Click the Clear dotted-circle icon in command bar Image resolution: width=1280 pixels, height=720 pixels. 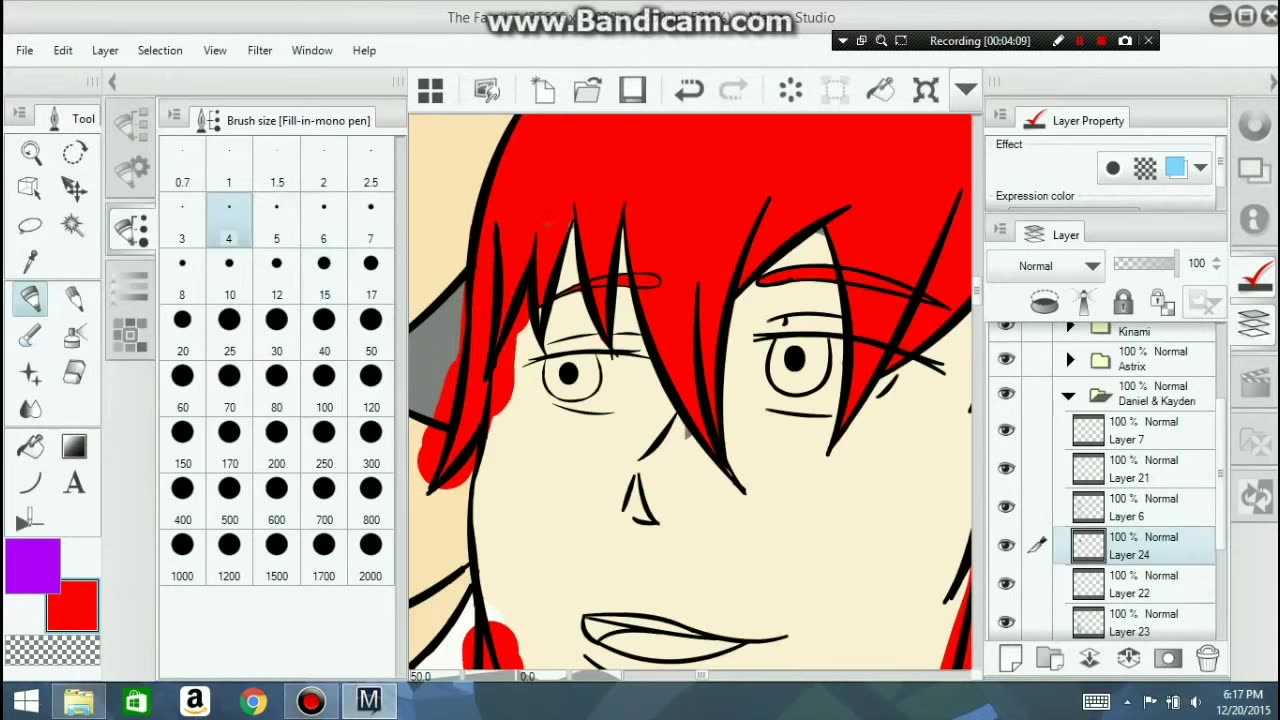coord(791,91)
